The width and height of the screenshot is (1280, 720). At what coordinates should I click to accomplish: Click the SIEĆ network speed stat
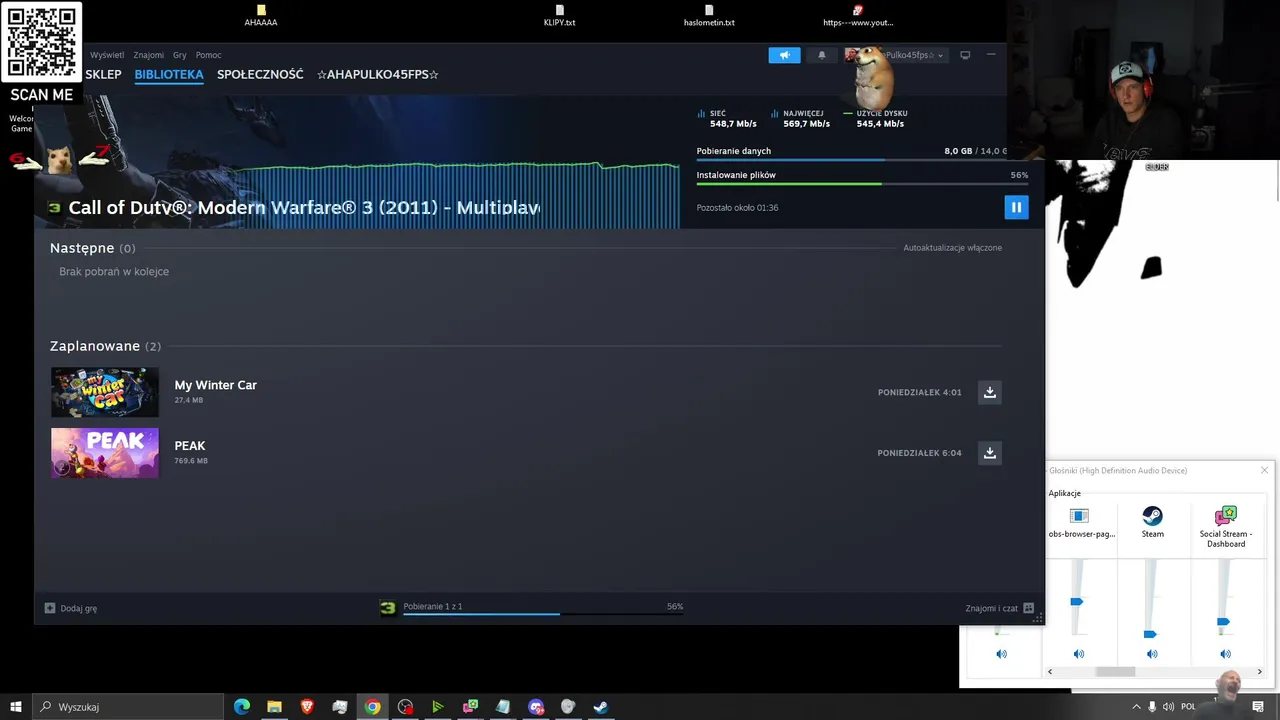point(727,119)
